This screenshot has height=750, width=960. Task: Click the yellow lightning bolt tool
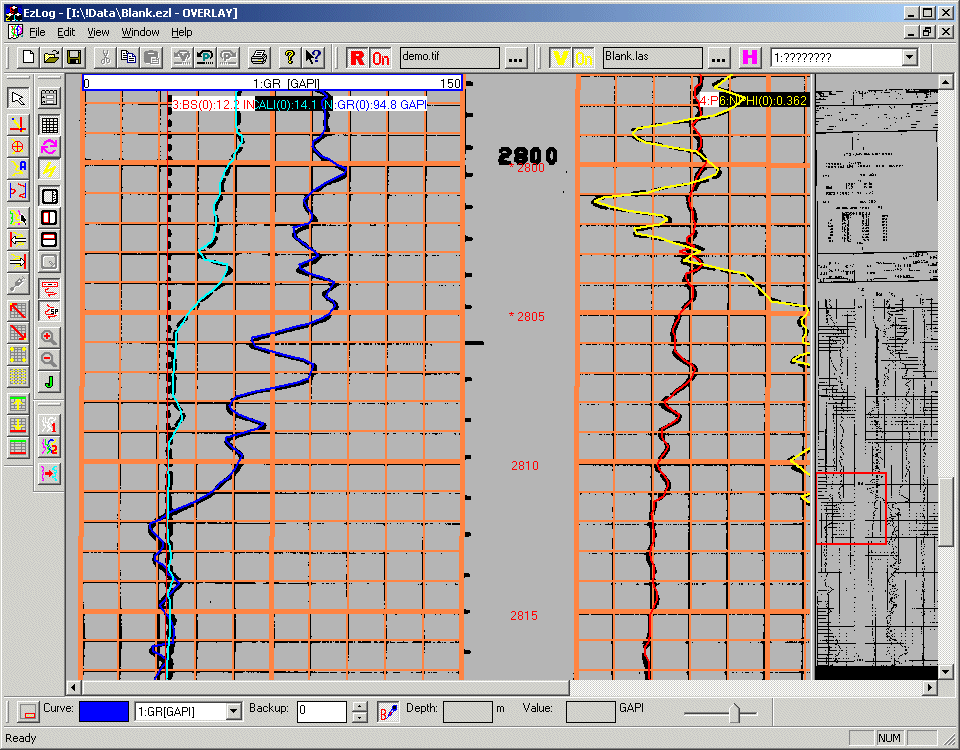(49, 169)
